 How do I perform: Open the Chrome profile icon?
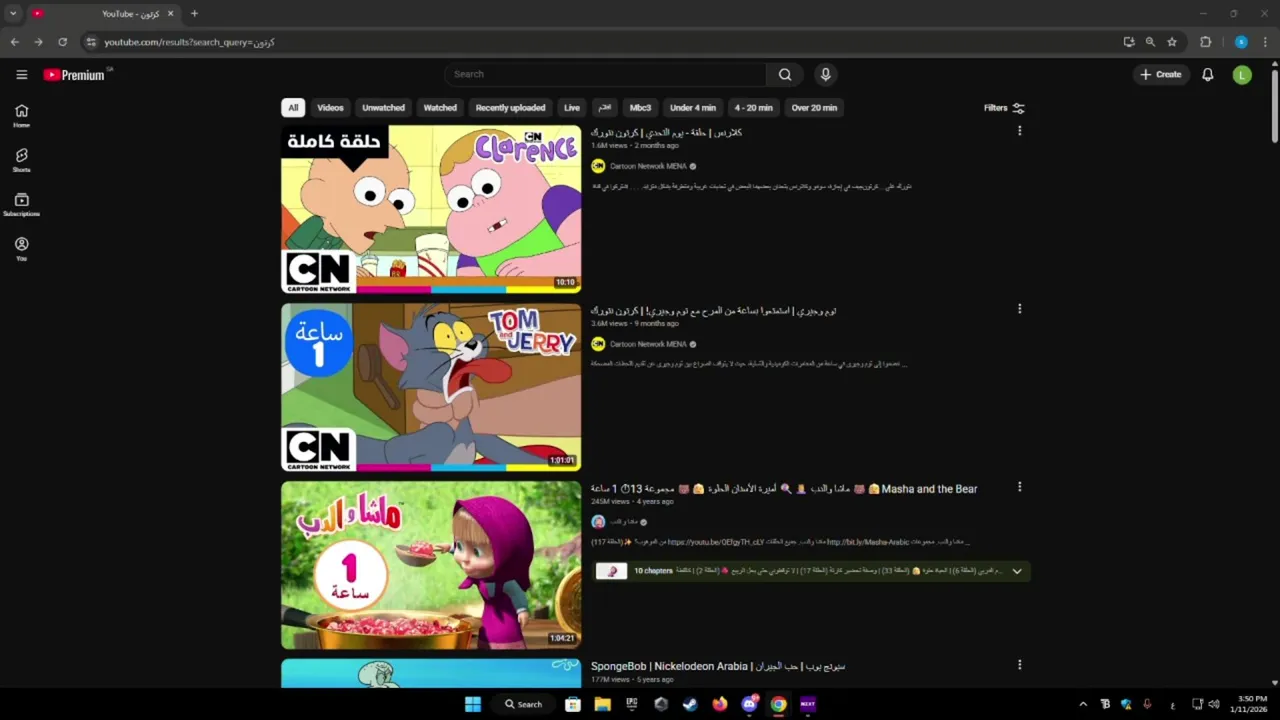pyautogui.click(x=1241, y=42)
